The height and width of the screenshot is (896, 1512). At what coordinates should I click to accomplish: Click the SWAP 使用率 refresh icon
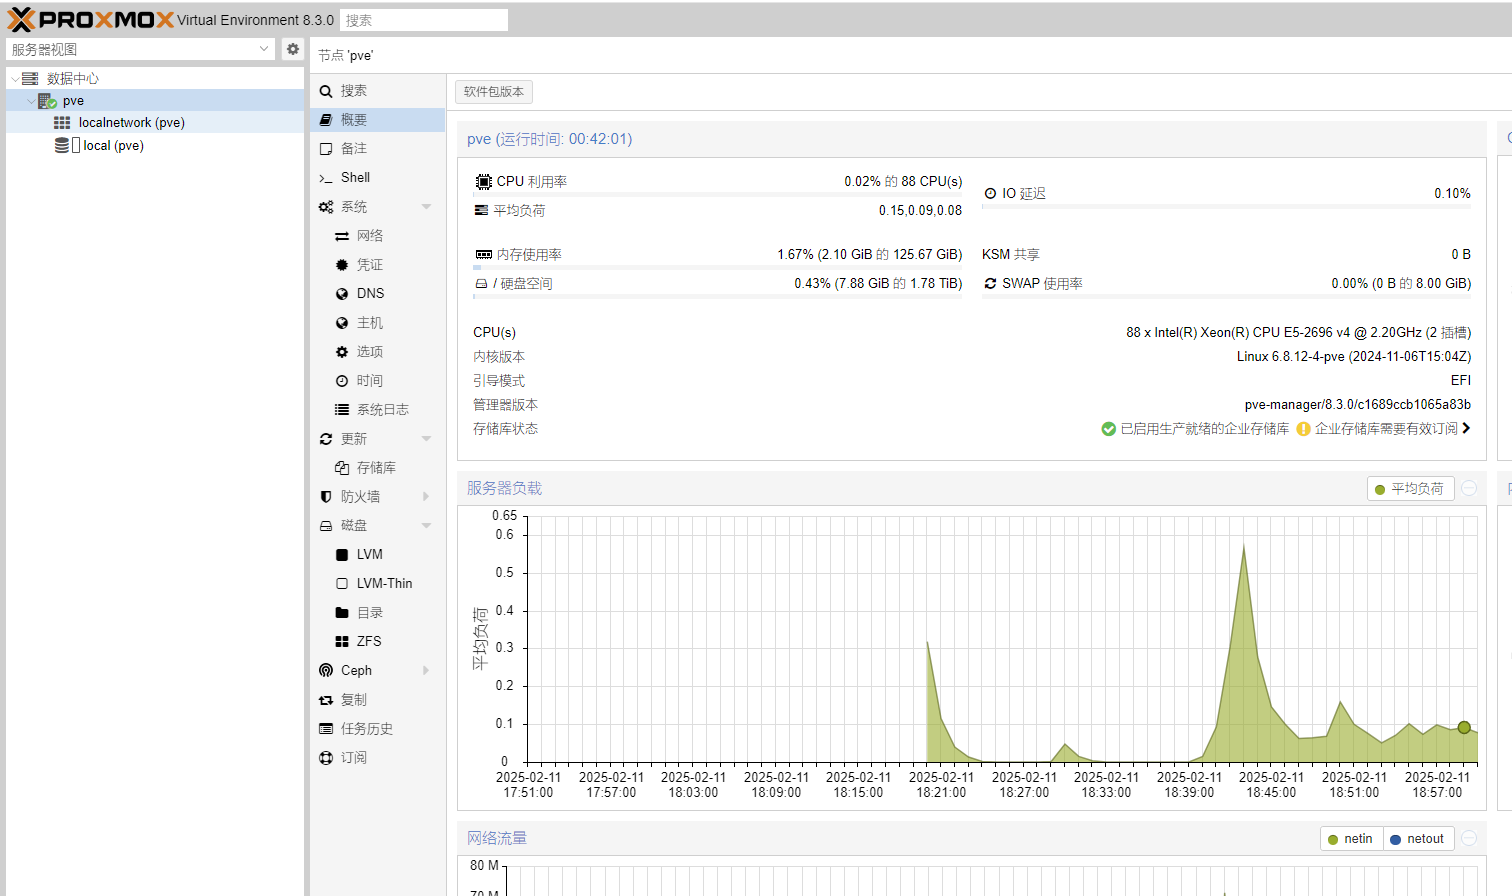coord(990,284)
